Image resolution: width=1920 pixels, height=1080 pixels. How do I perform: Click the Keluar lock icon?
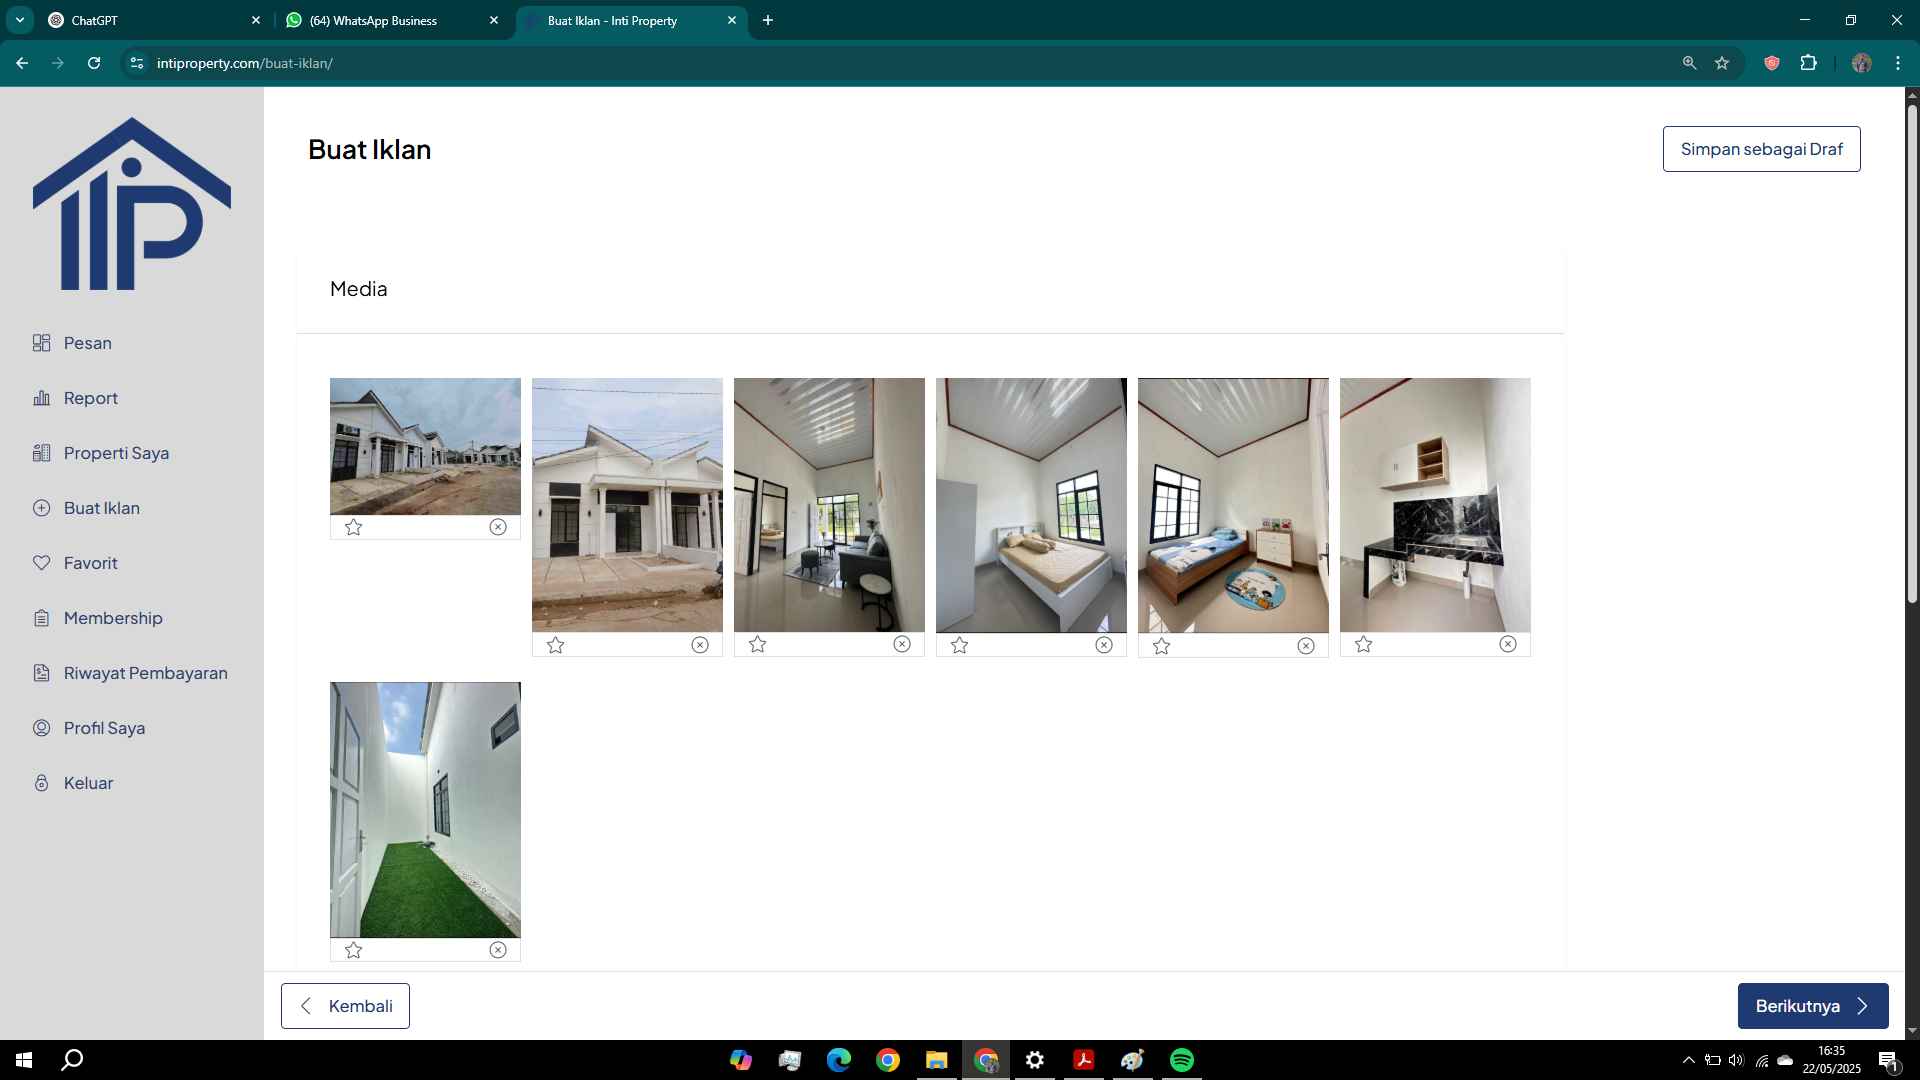(41, 783)
